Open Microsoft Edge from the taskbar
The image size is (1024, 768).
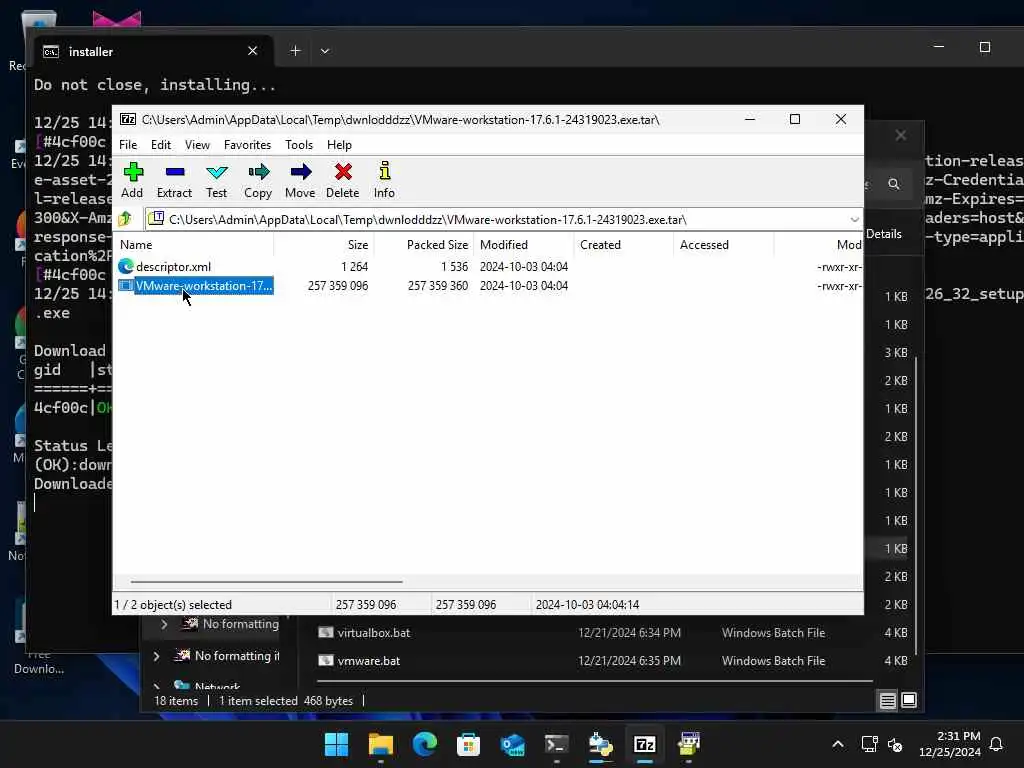[x=424, y=744]
